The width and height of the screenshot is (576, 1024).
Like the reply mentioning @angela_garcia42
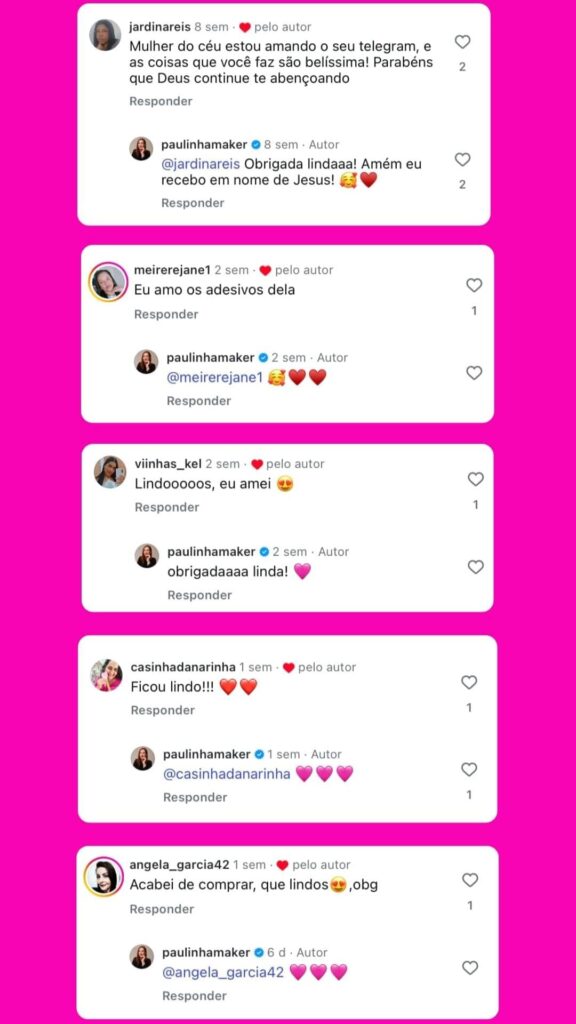[x=470, y=968]
